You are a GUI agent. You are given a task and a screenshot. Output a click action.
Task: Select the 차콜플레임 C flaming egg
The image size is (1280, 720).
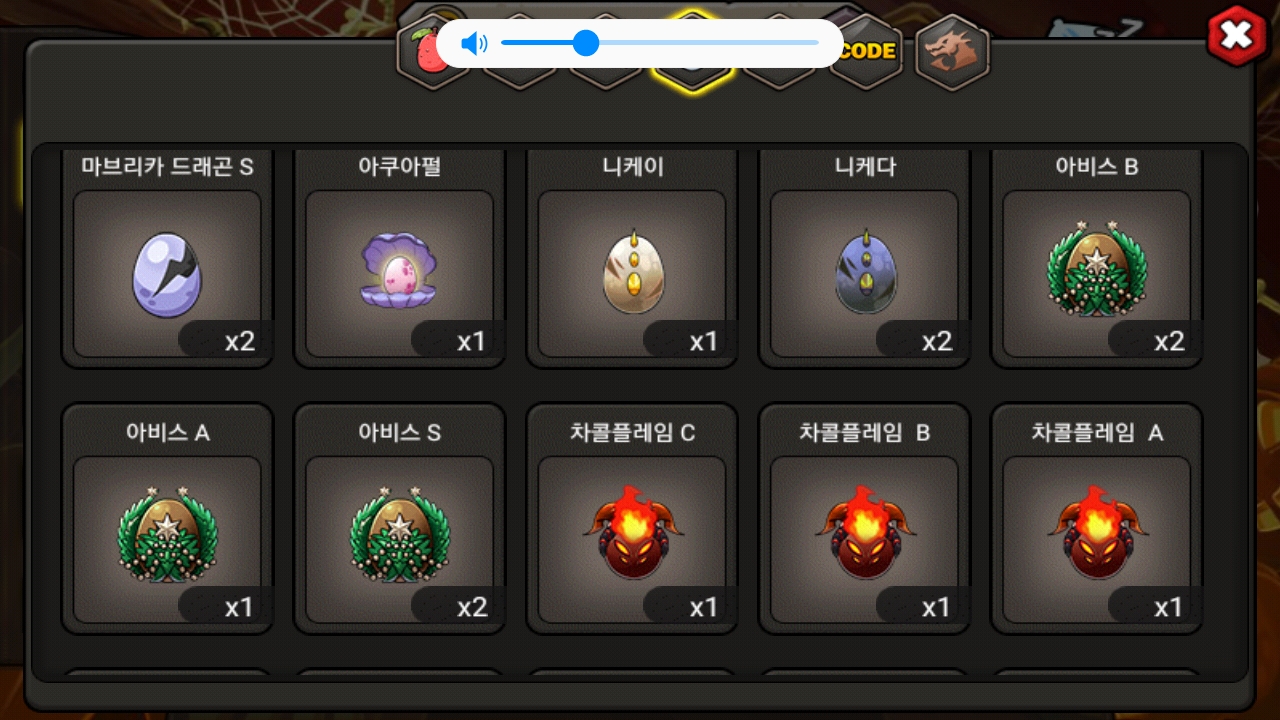click(632, 533)
